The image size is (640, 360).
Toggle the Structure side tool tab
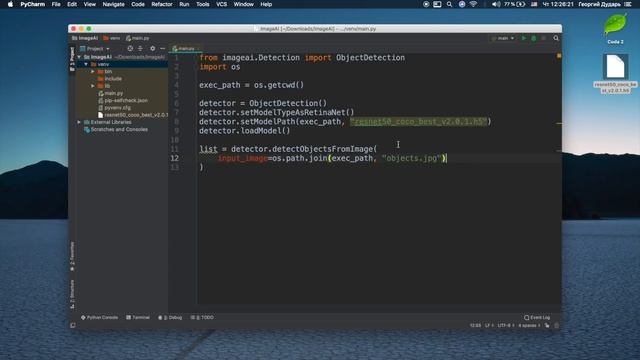tap(72, 294)
